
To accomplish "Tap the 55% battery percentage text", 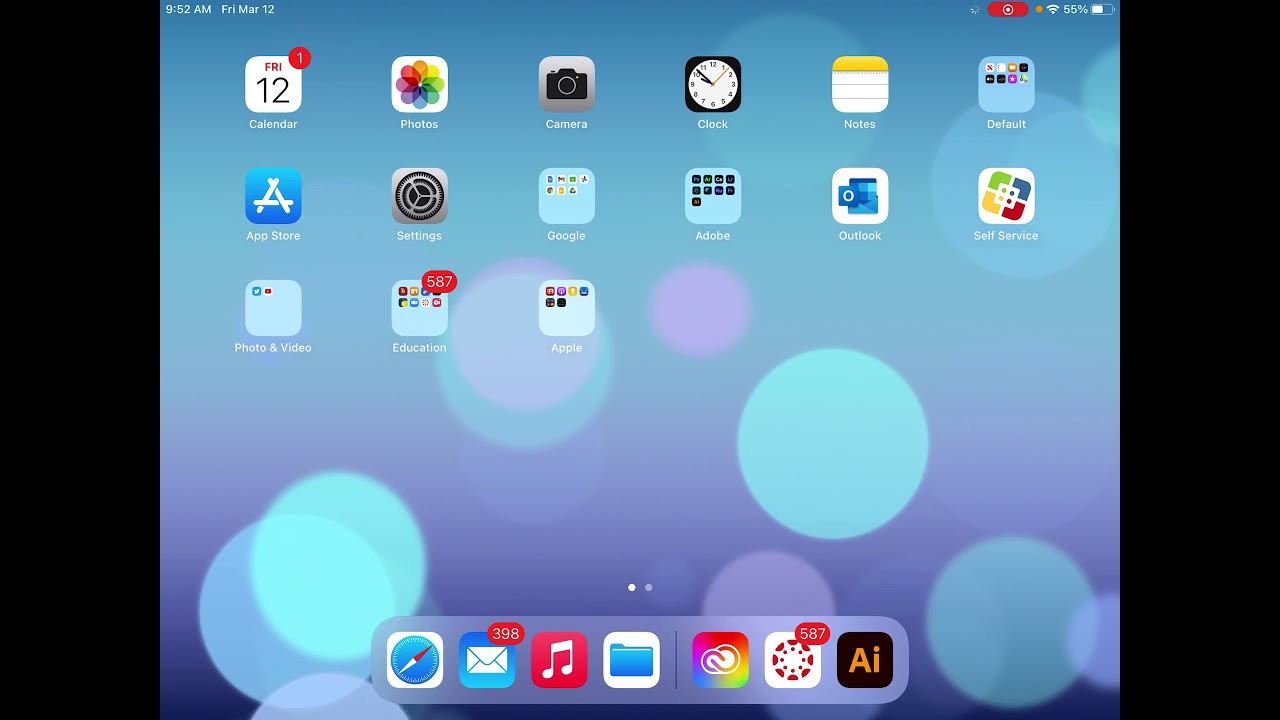I will click(x=1075, y=9).
